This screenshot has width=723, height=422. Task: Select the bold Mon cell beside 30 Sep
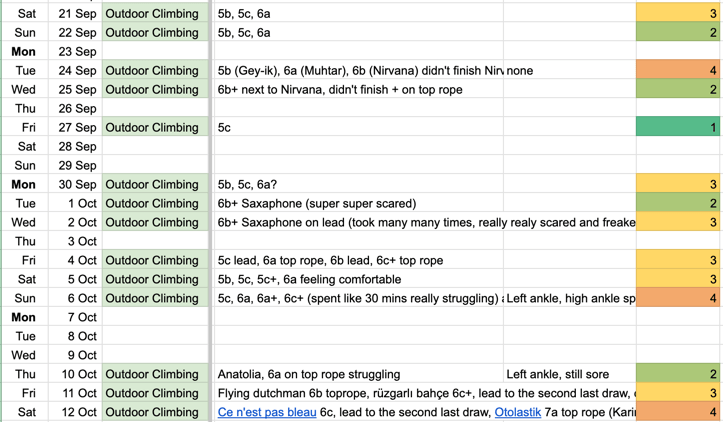point(23,185)
